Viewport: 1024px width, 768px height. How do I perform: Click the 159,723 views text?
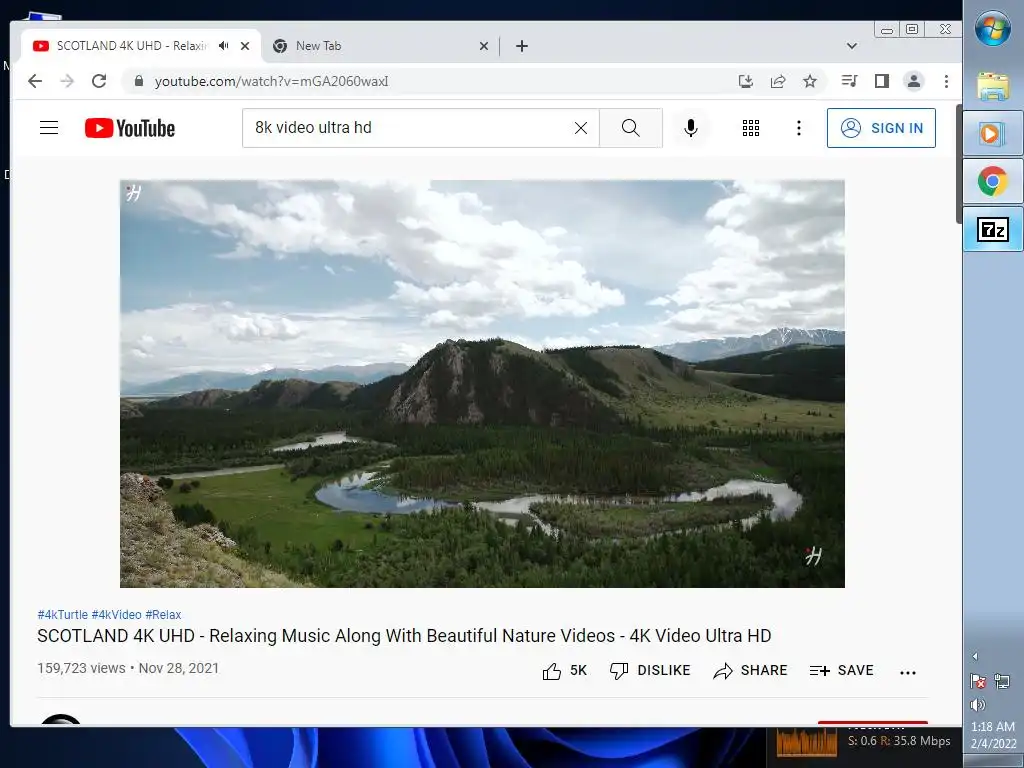(82, 668)
